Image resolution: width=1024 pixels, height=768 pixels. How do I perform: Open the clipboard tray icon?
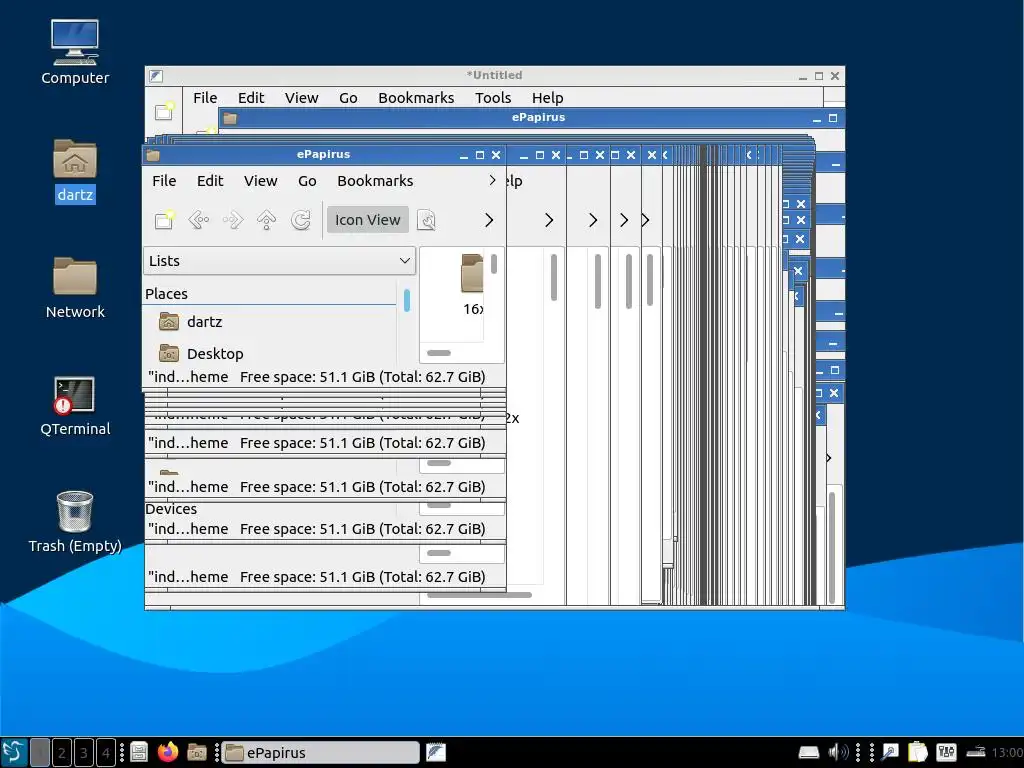[x=918, y=752]
